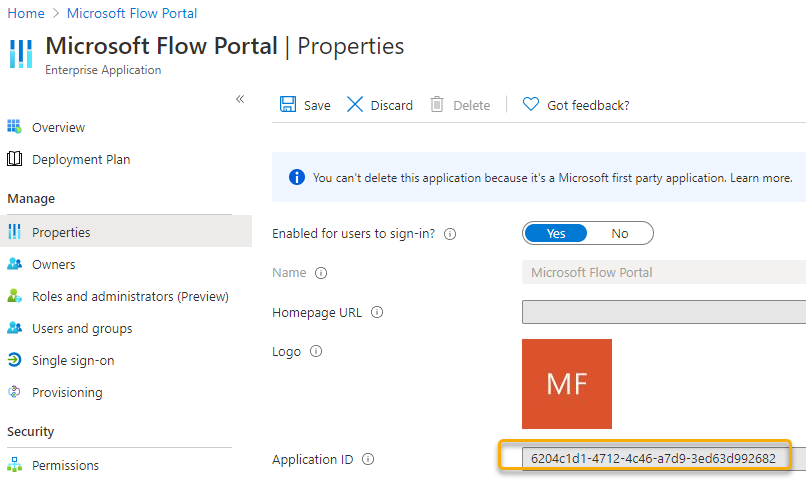The height and width of the screenshot is (480, 806).
Task: Select Yes on sign-in enabled toggle
Action: point(556,234)
